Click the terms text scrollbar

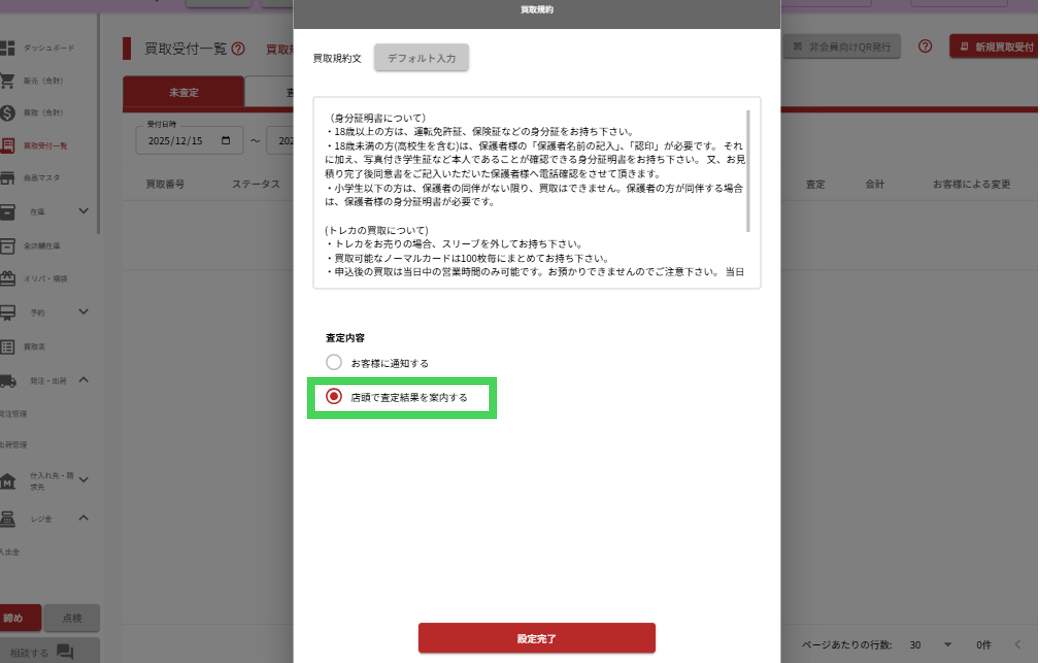coord(747,170)
